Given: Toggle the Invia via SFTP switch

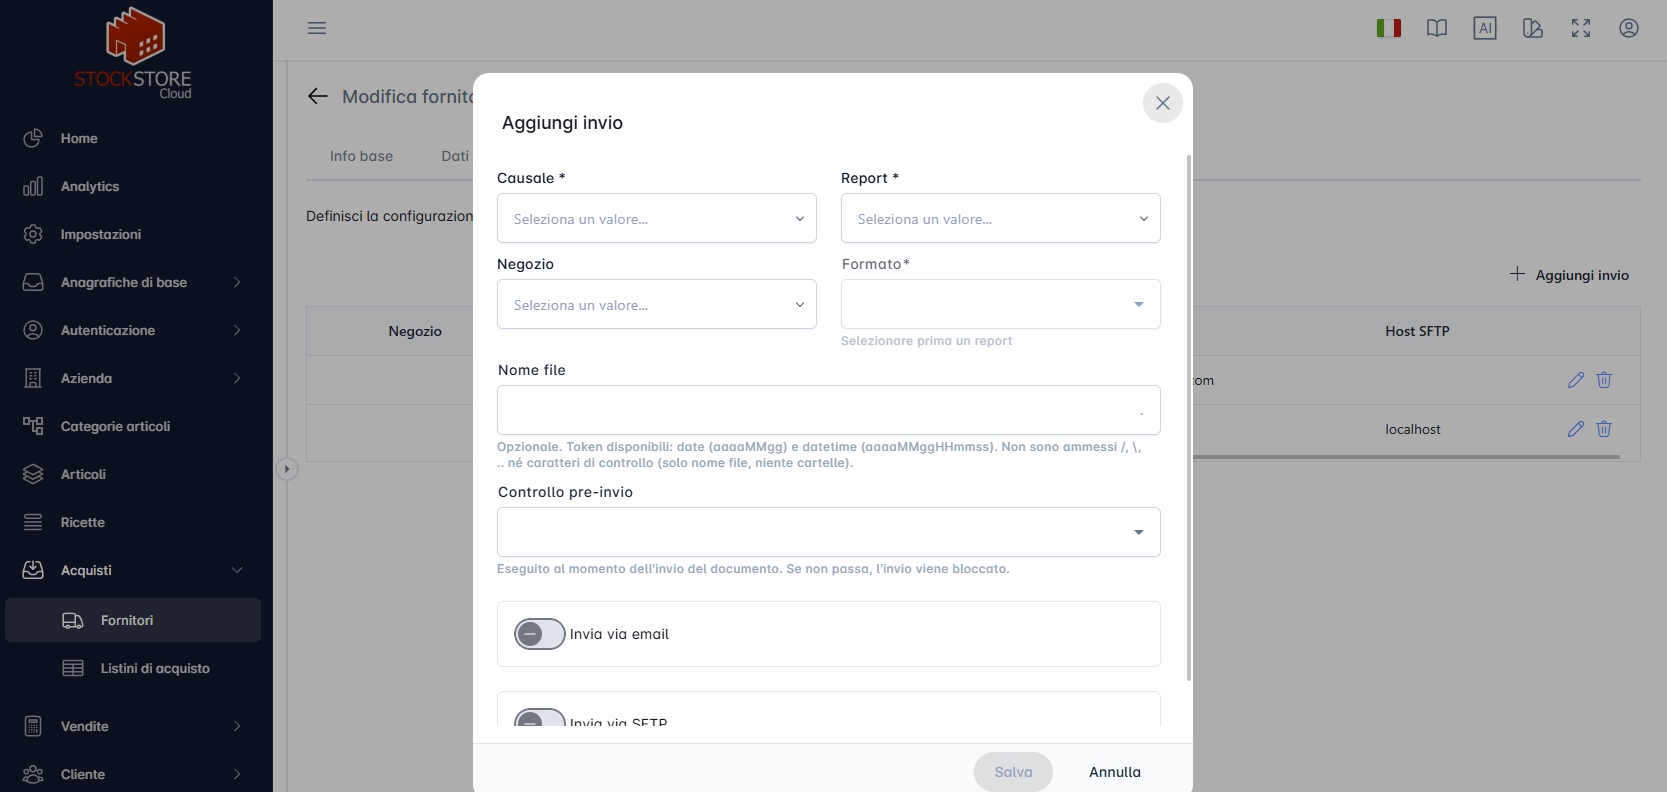Looking at the screenshot, I should click(x=540, y=718).
